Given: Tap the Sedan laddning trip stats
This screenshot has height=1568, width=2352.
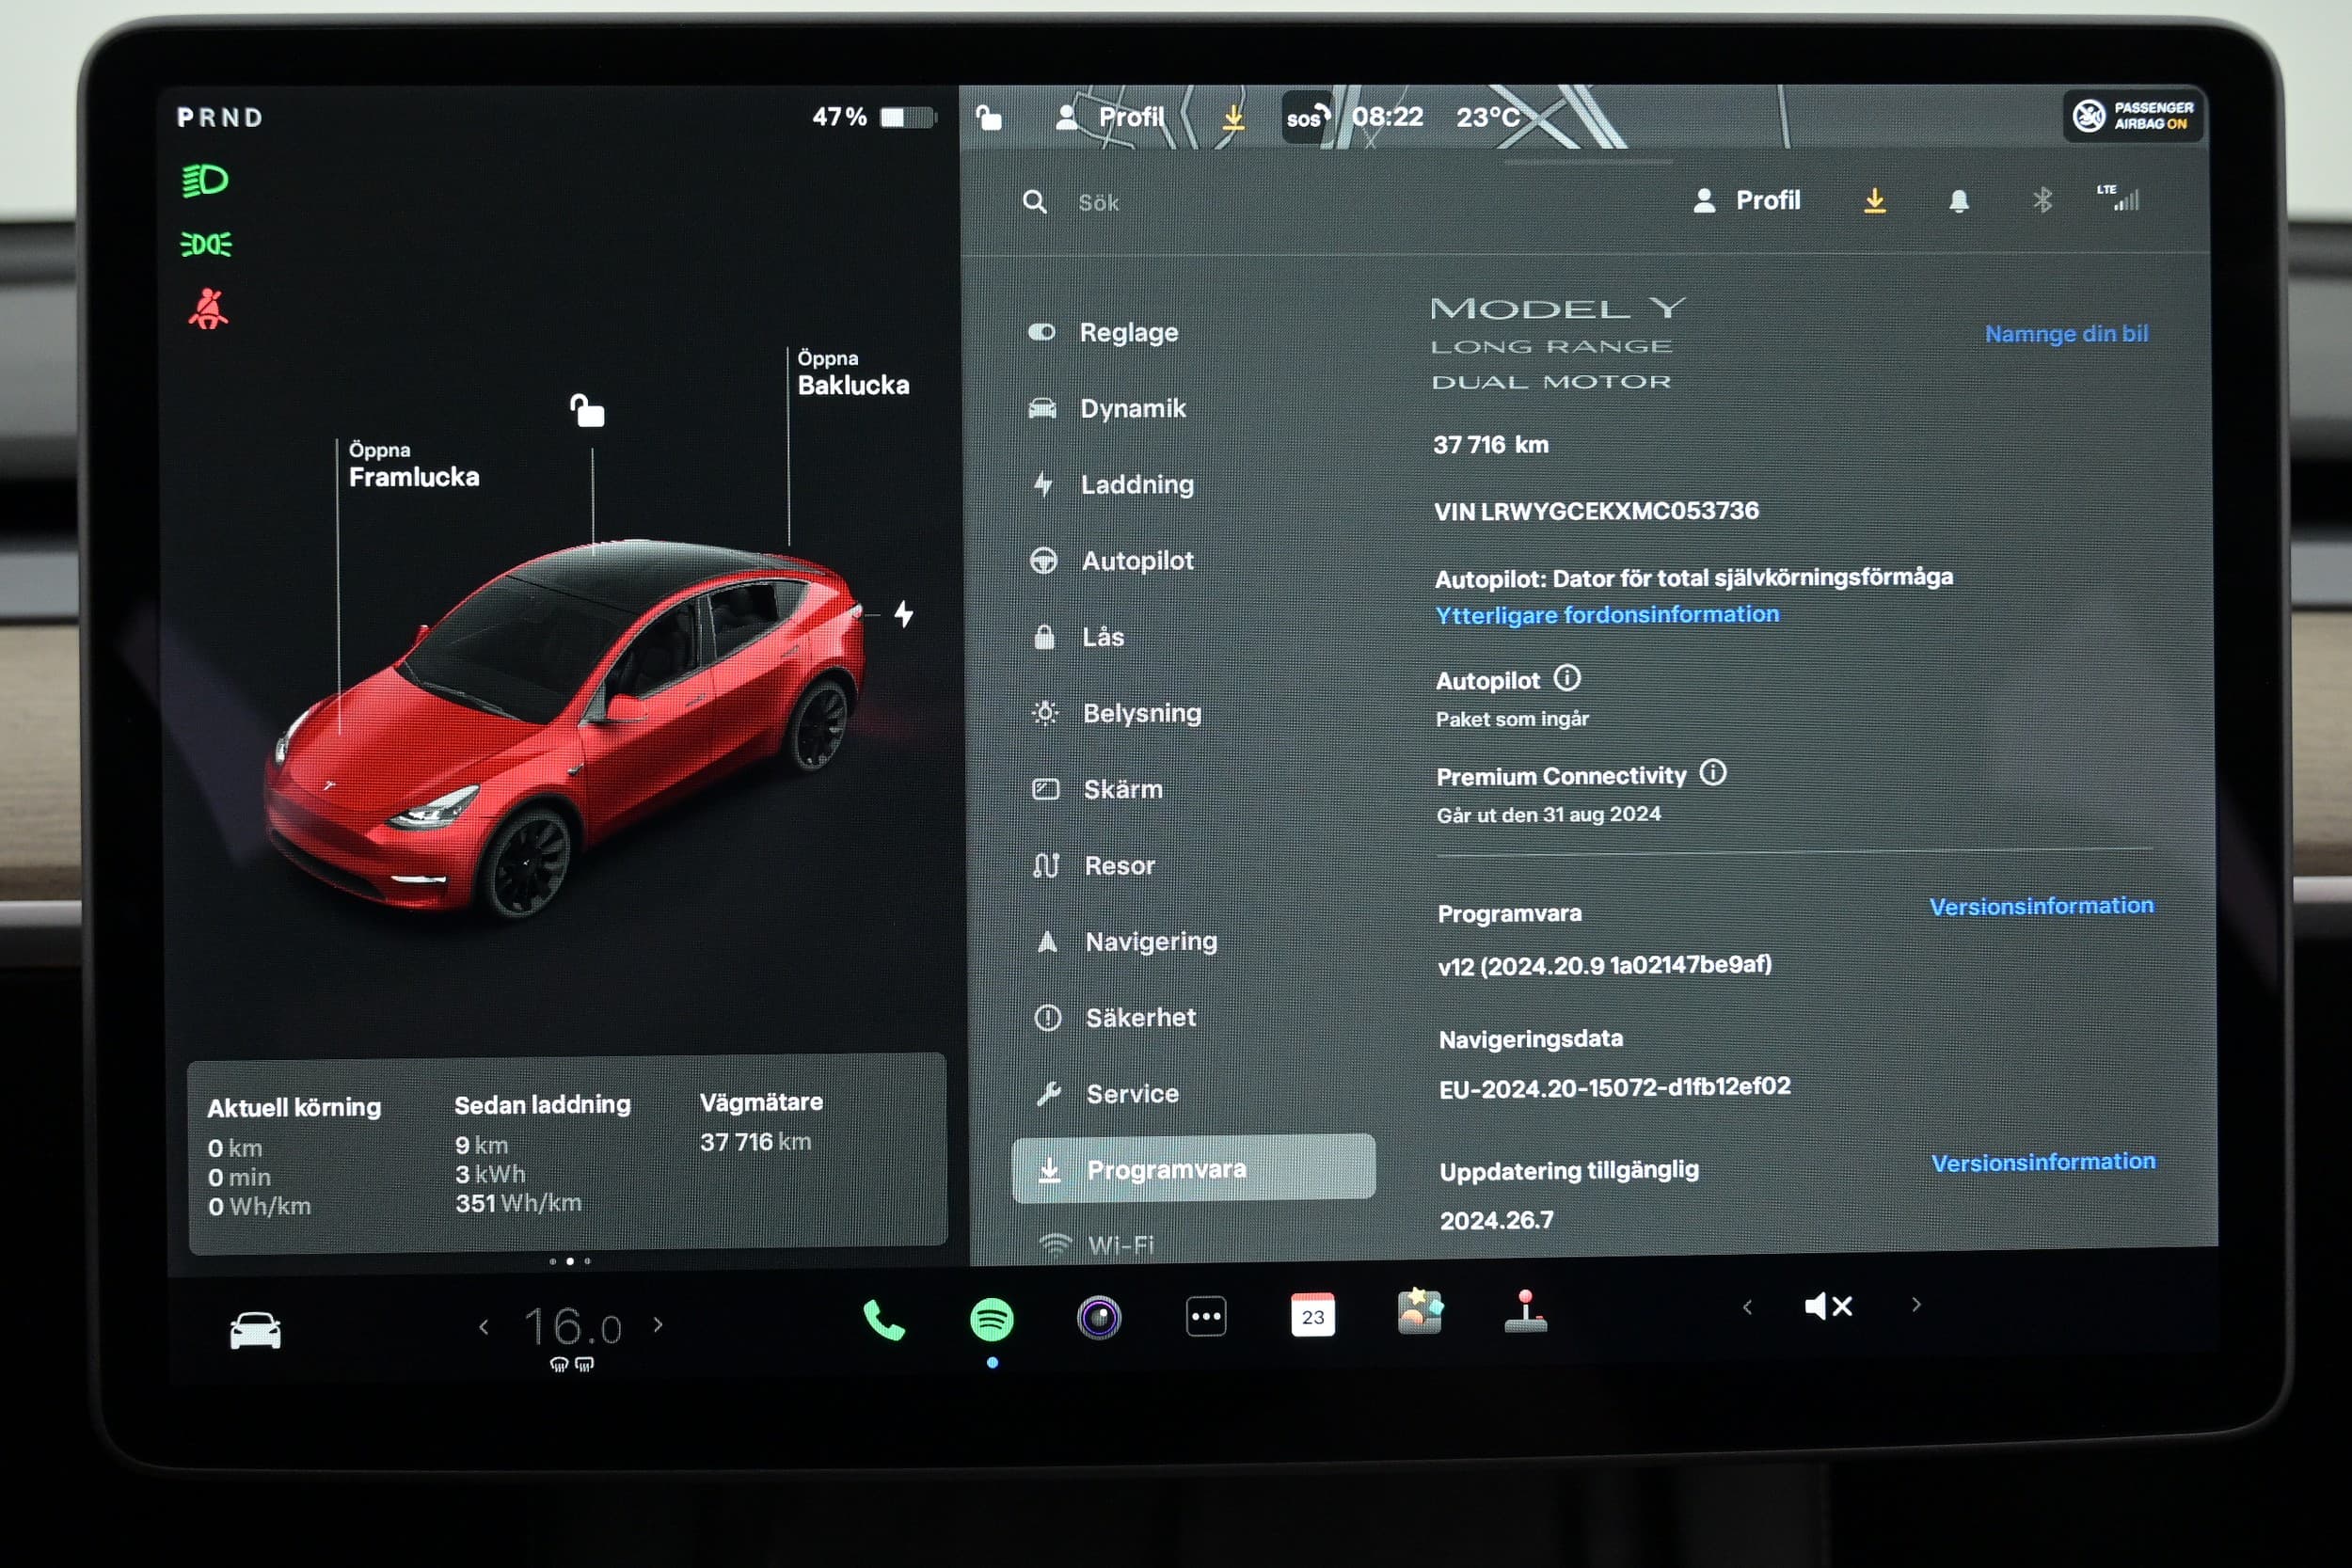Looking at the screenshot, I should pyautogui.click(x=542, y=1153).
